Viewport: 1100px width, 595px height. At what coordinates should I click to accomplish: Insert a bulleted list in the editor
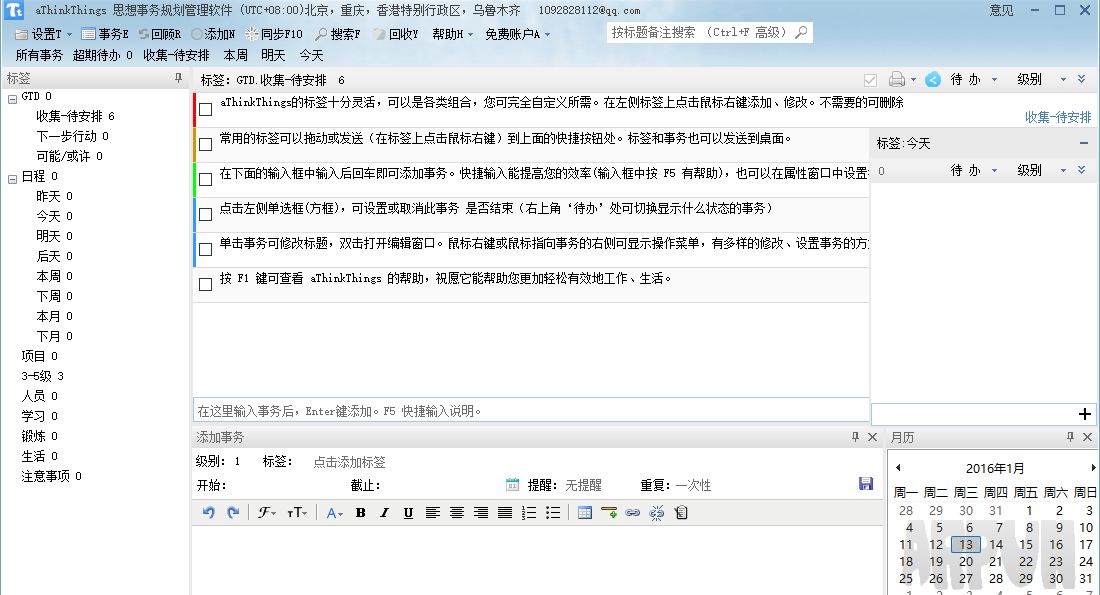pyautogui.click(x=553, y=513)
